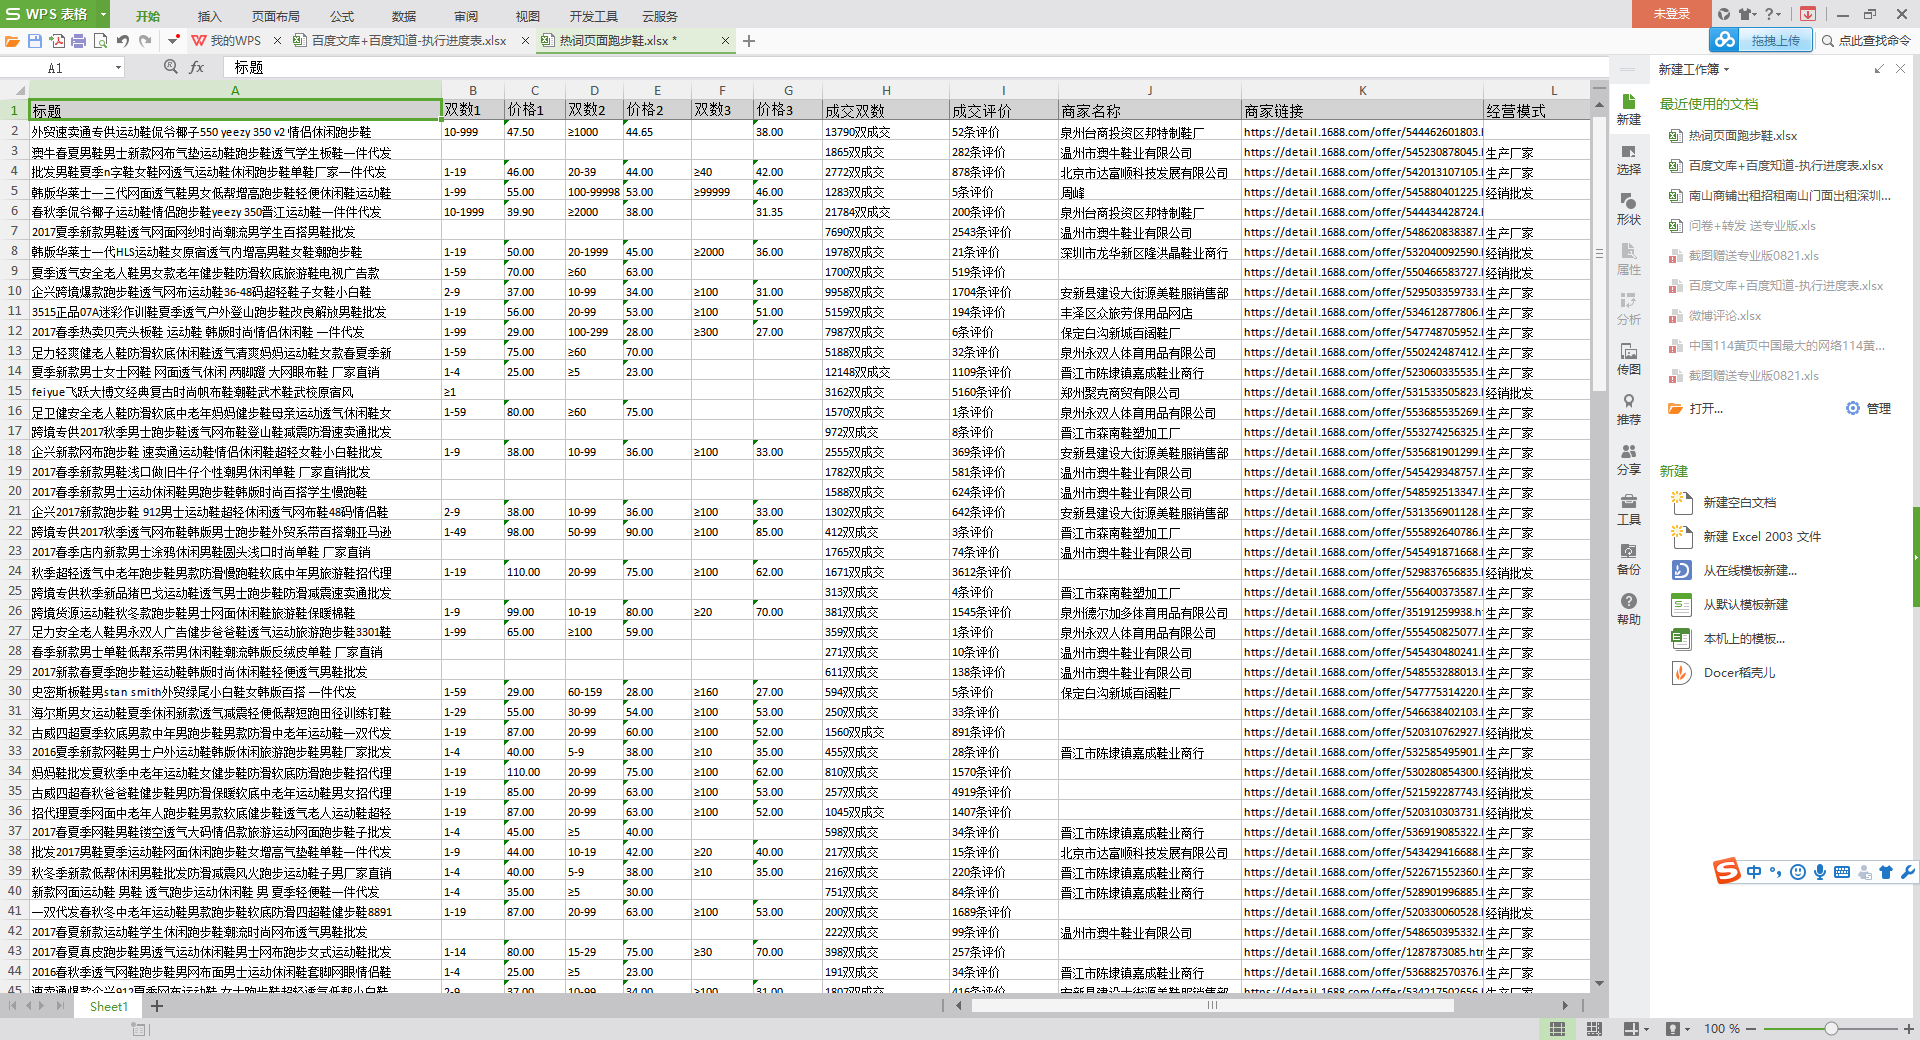Open the 工具 sidebar tool
Screen dimensions: 1920x1040
(x=1629, y=509)
